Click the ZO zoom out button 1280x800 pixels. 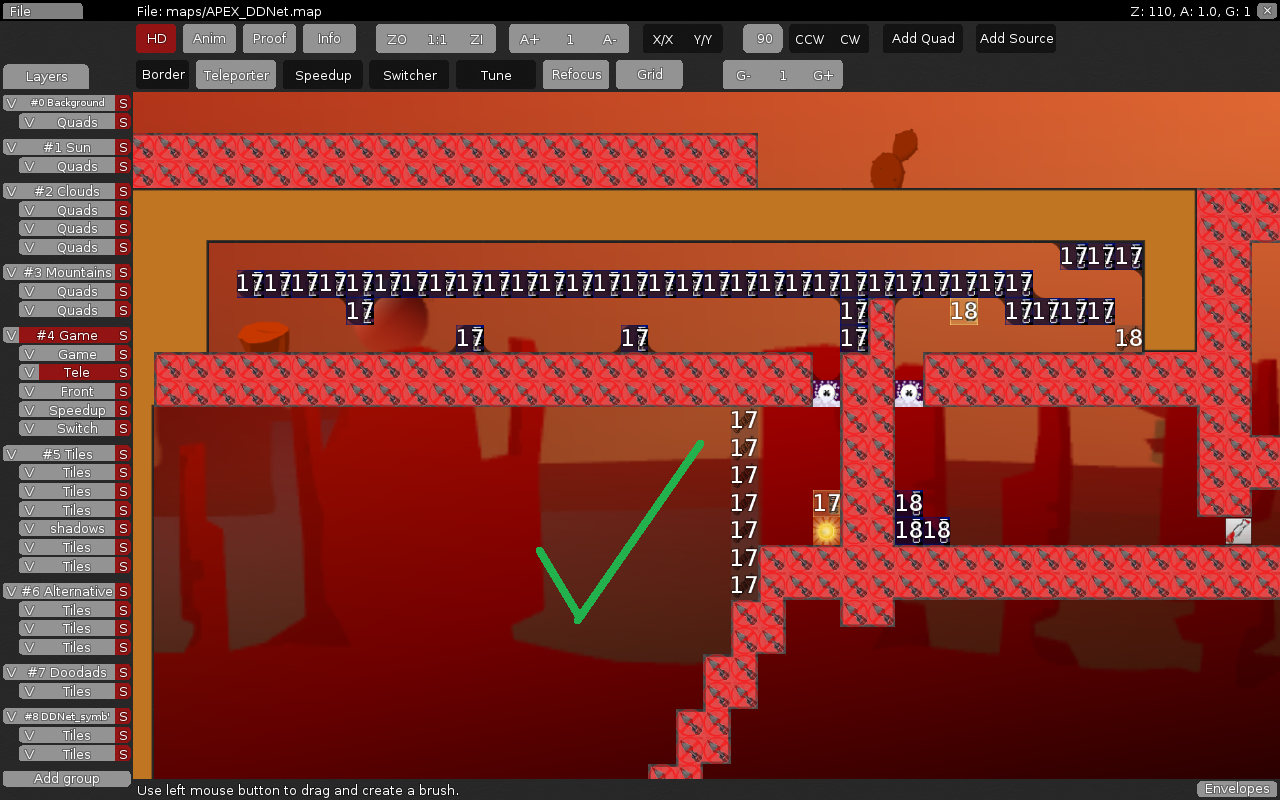pos(397,39)
